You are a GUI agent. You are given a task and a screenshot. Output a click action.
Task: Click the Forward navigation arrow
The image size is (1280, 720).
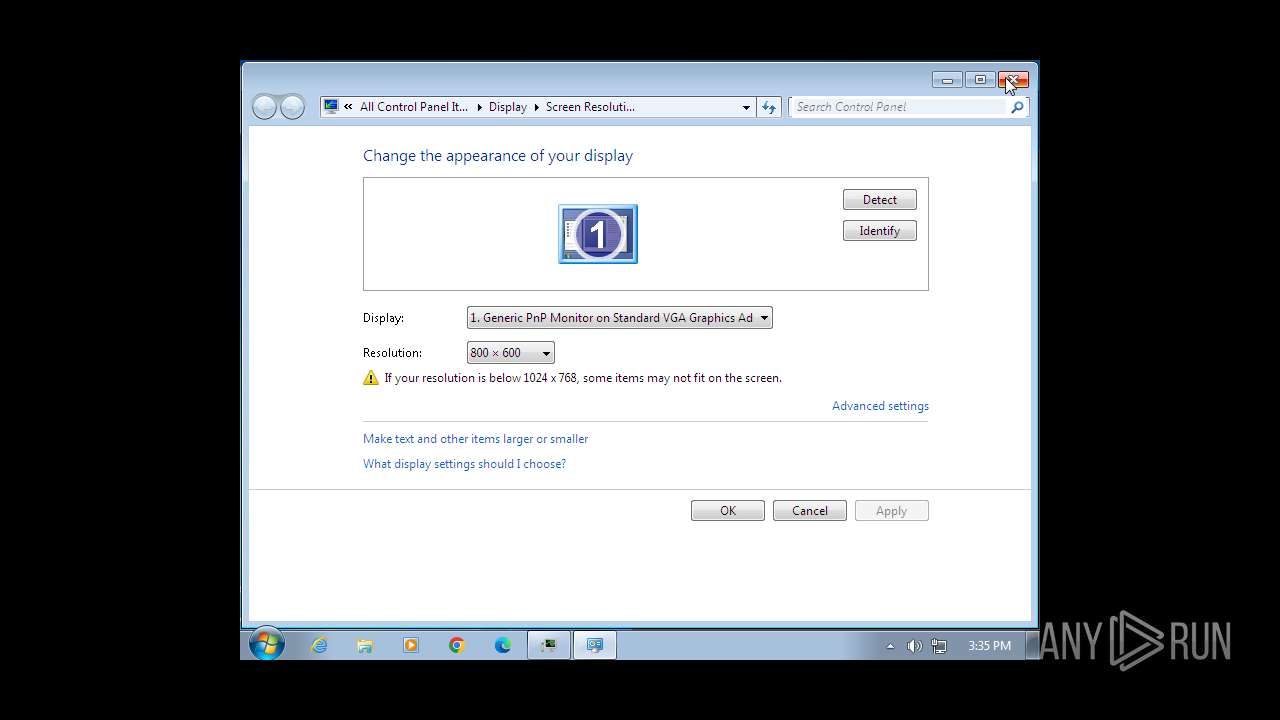(x=292, y=107)
